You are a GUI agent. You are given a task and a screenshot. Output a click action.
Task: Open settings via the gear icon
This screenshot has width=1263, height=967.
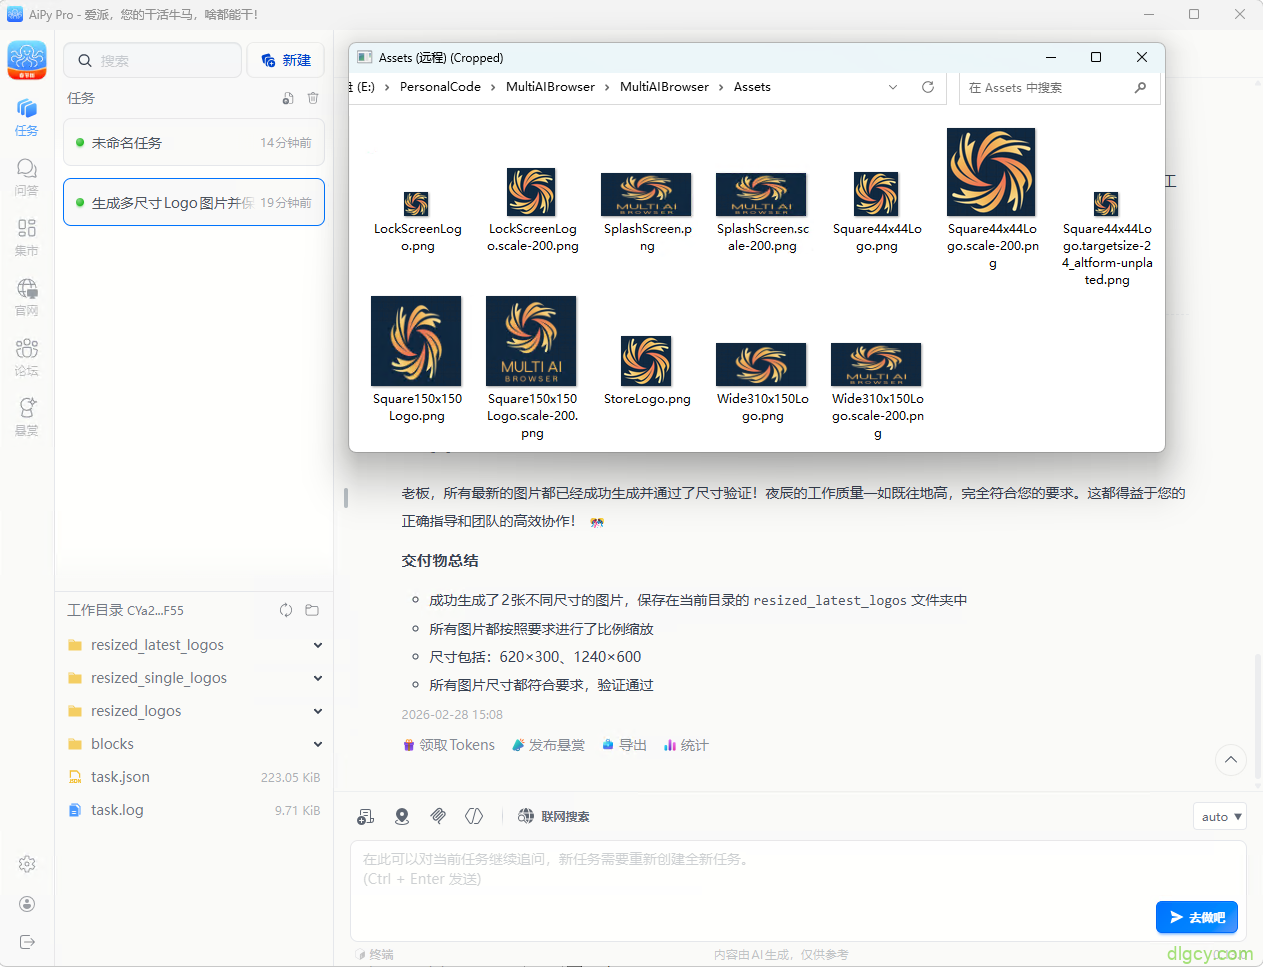coord(26,864)
